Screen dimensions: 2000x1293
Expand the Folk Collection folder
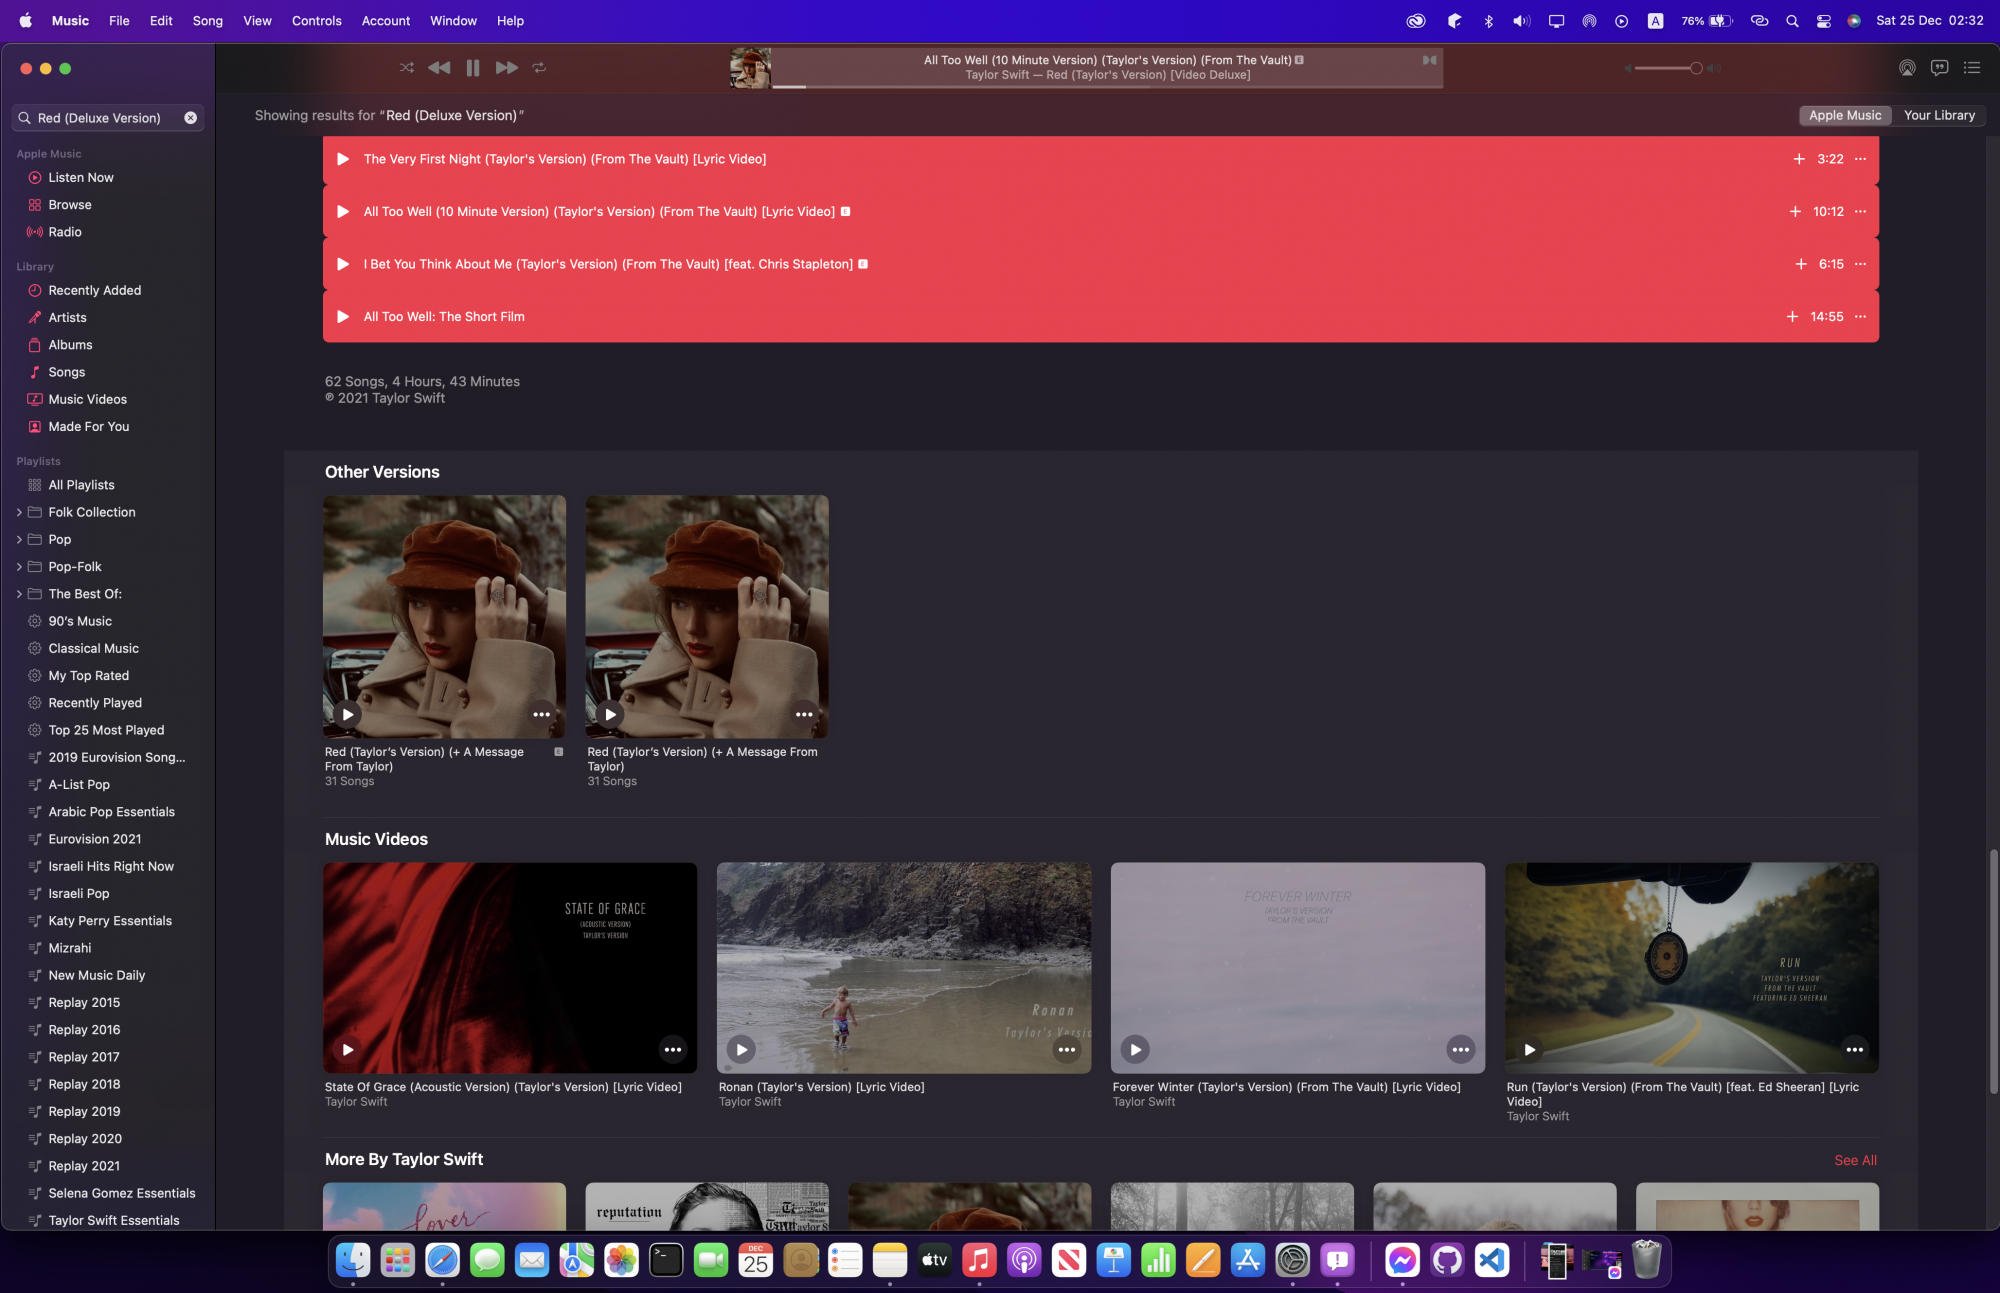(19, 512)
